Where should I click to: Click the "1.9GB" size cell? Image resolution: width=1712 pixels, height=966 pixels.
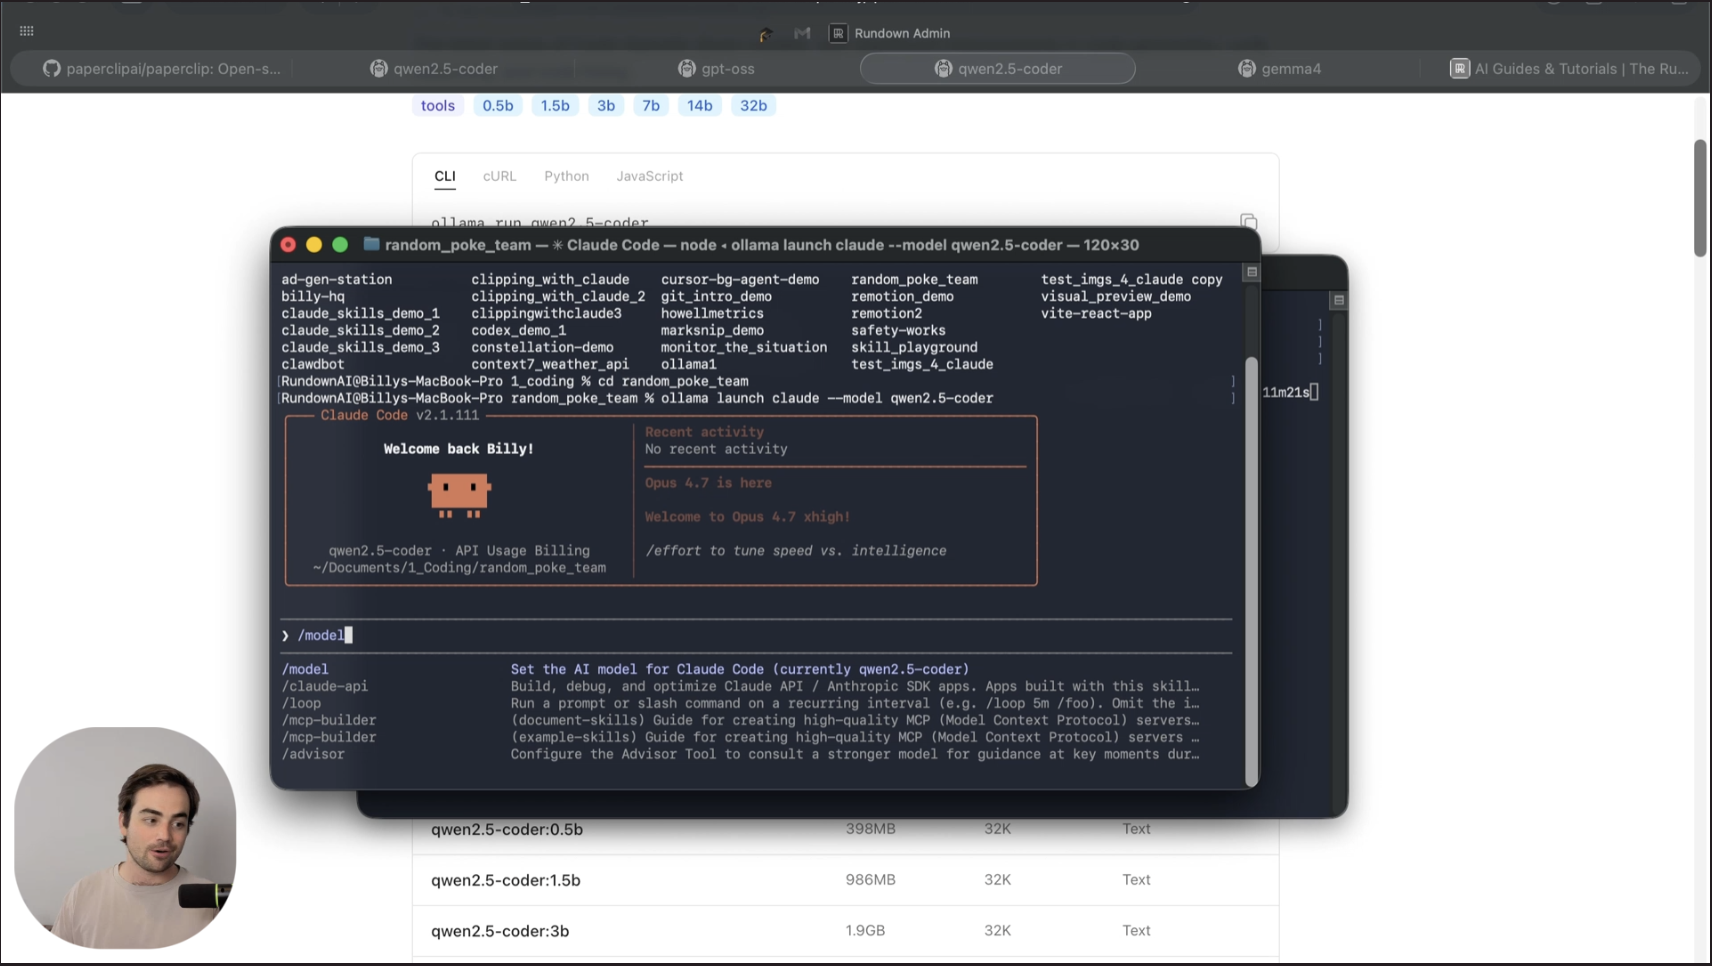click(866, 931)
